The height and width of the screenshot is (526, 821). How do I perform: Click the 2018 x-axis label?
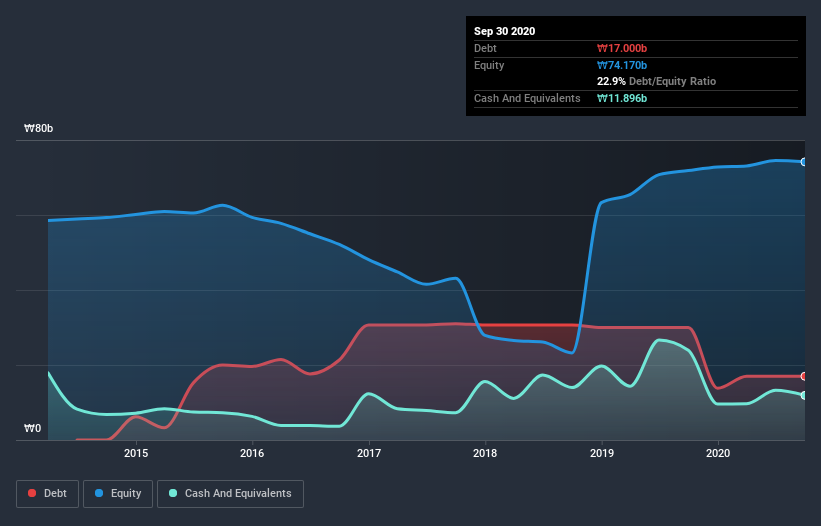[485, 453]
